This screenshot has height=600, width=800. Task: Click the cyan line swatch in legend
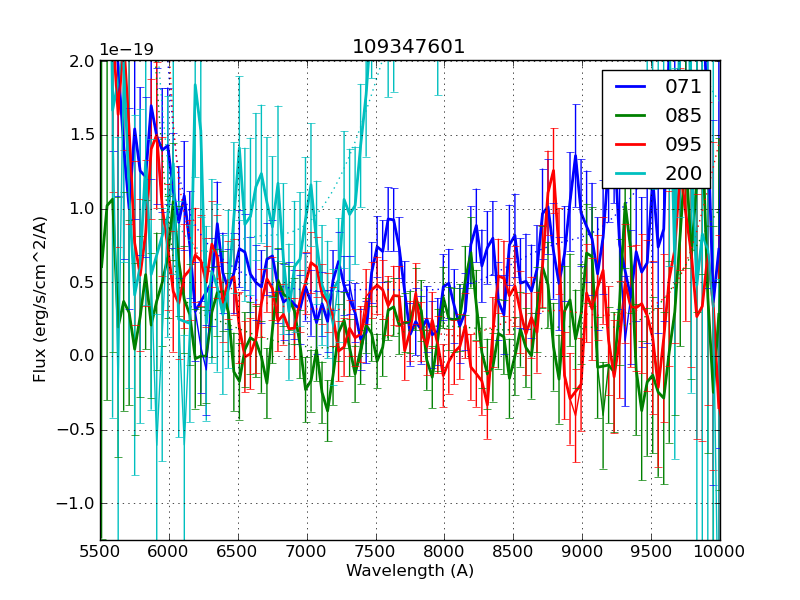[x=630, y=173]
